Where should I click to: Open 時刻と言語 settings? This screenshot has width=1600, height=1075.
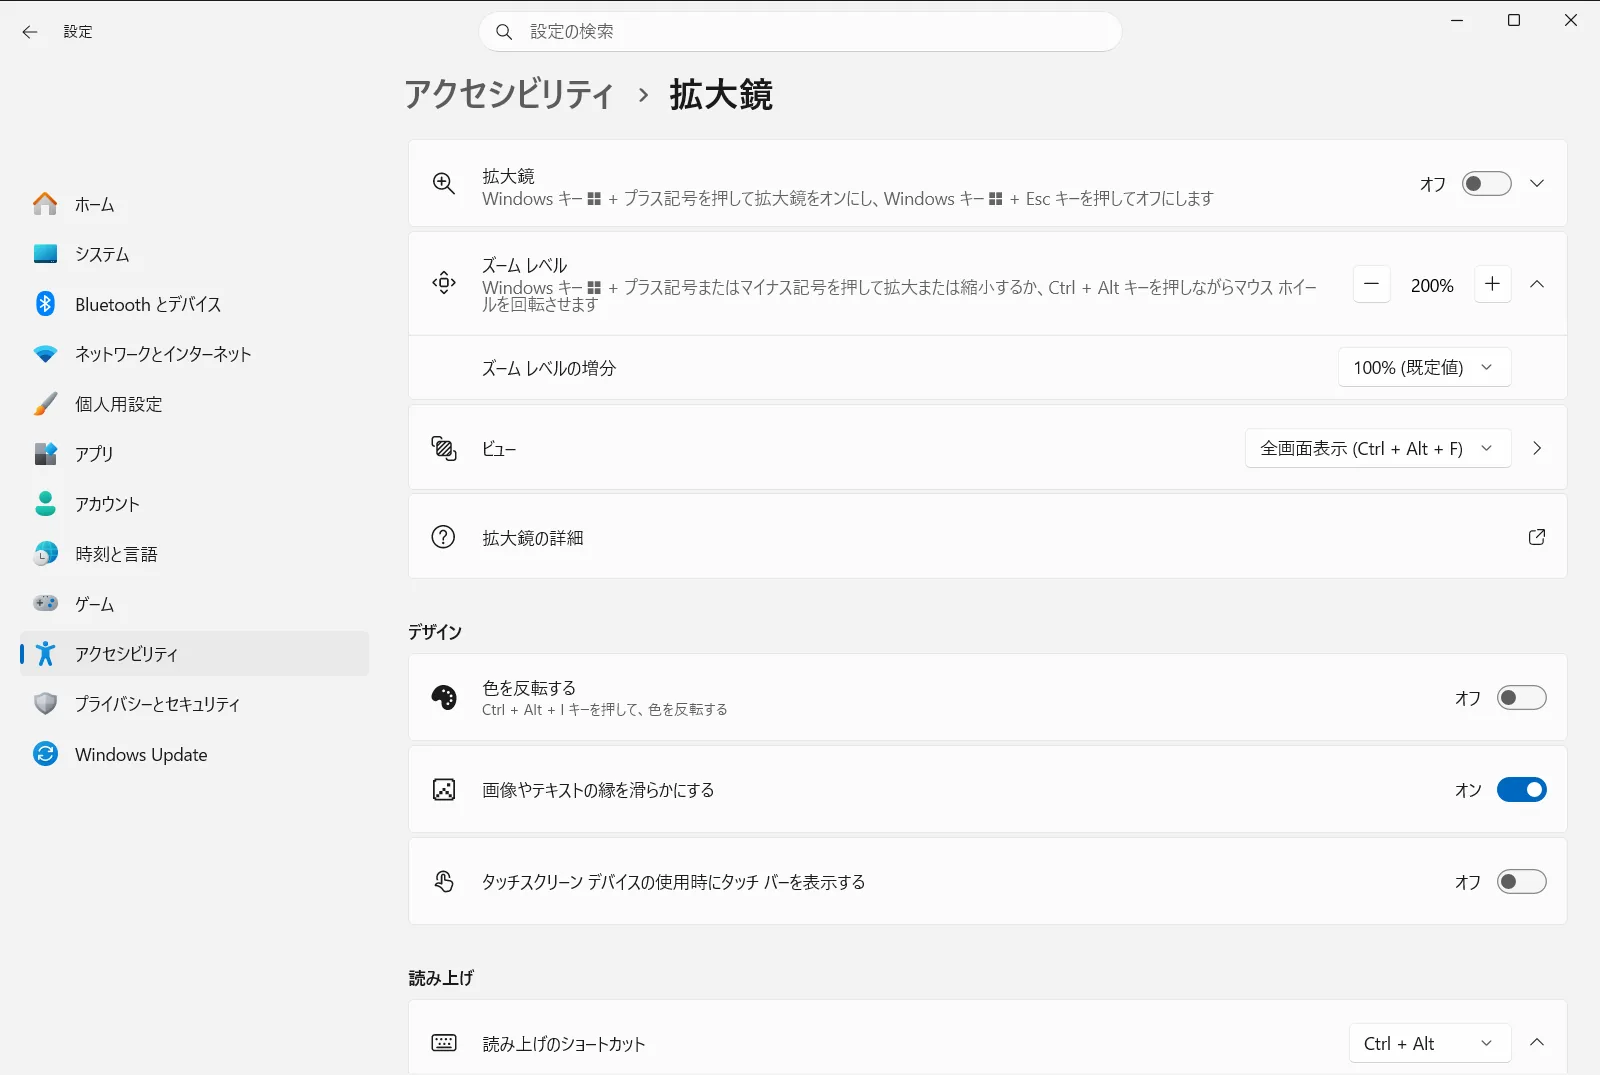pyautogui.click(x=194, y=554)
